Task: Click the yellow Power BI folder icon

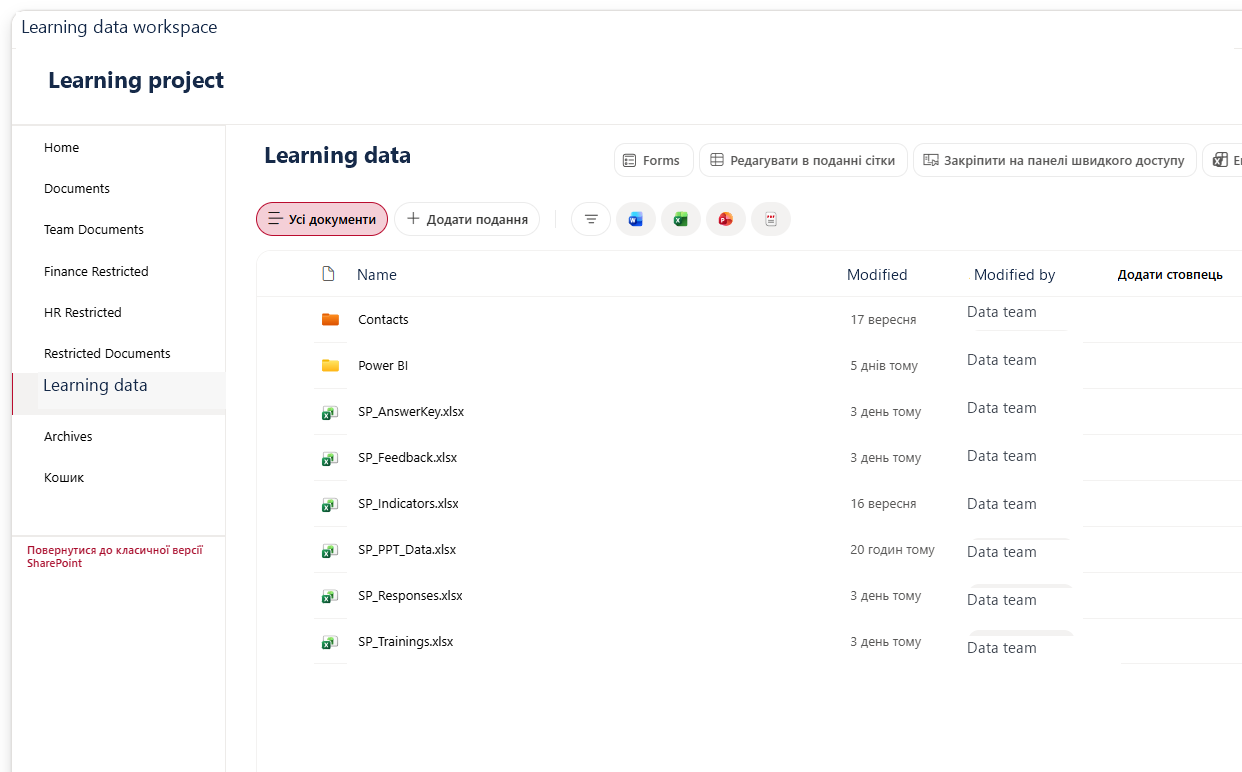Action: tap(330, 366)
